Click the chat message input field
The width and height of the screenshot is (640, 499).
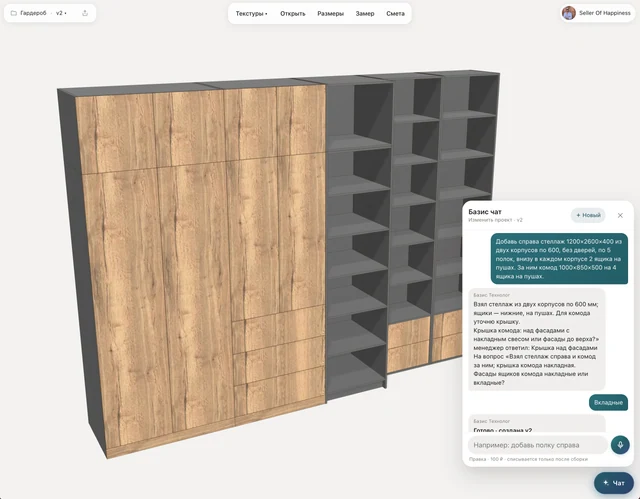click(538, 445)
